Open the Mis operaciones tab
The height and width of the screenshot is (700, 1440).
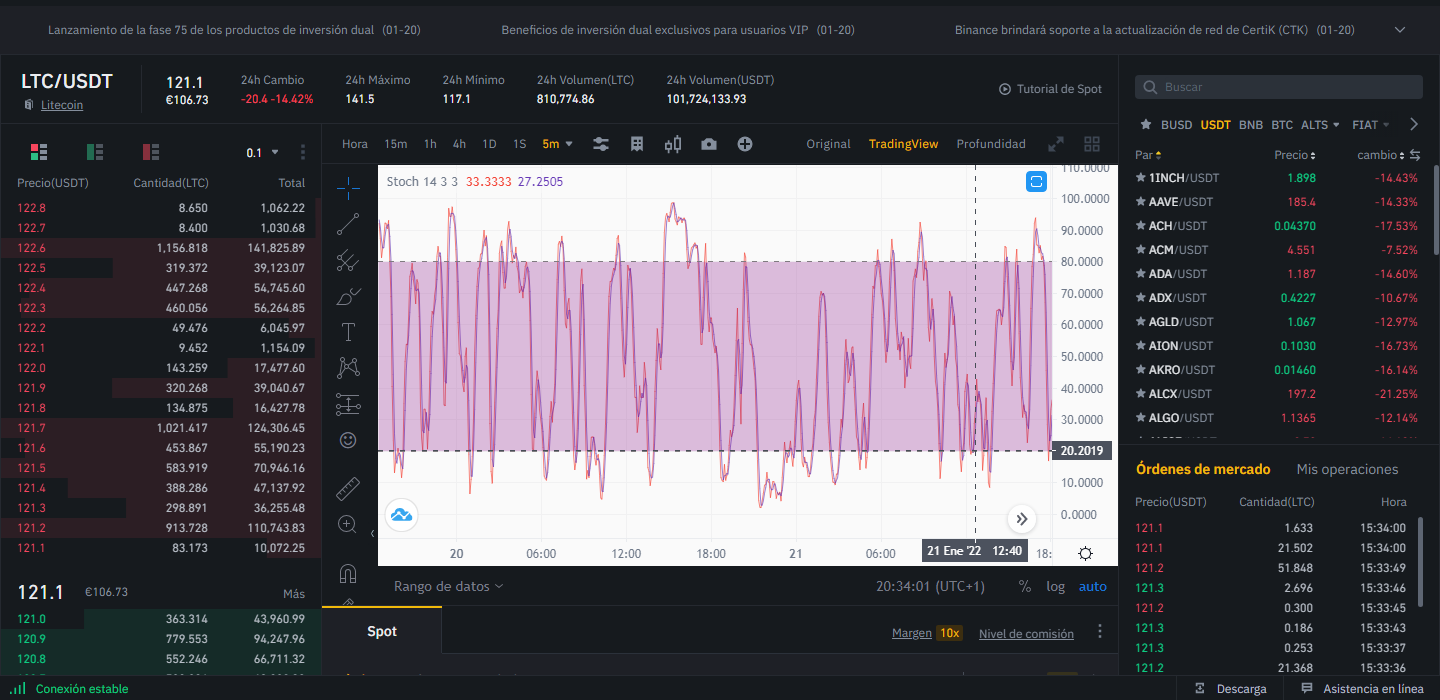point(1347,469)
